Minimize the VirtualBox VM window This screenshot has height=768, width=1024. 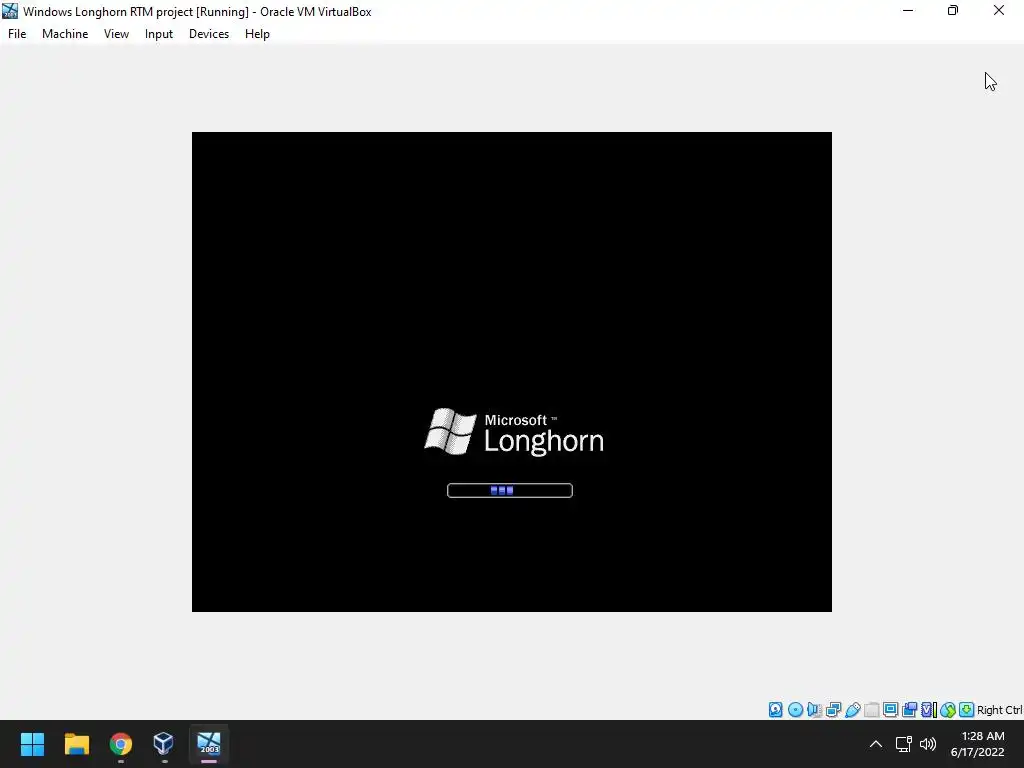pyautogui.click(x=908, y=10)
